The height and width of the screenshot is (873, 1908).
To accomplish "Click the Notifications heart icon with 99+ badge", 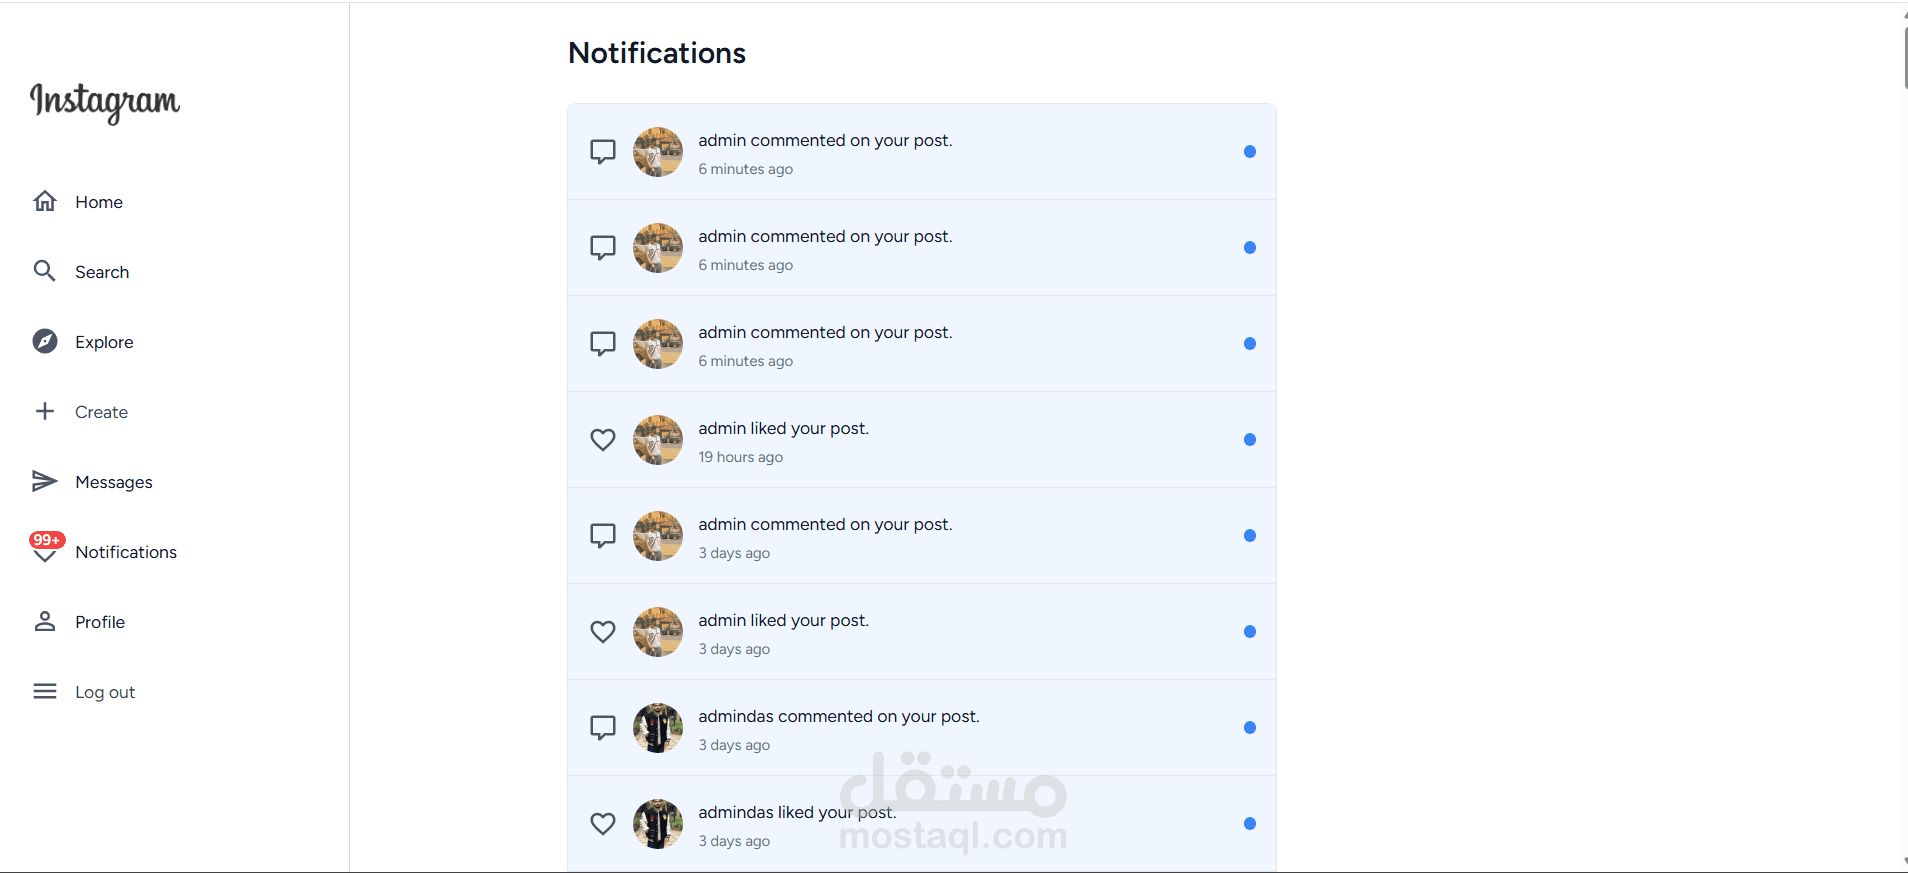I will [45, 549].
